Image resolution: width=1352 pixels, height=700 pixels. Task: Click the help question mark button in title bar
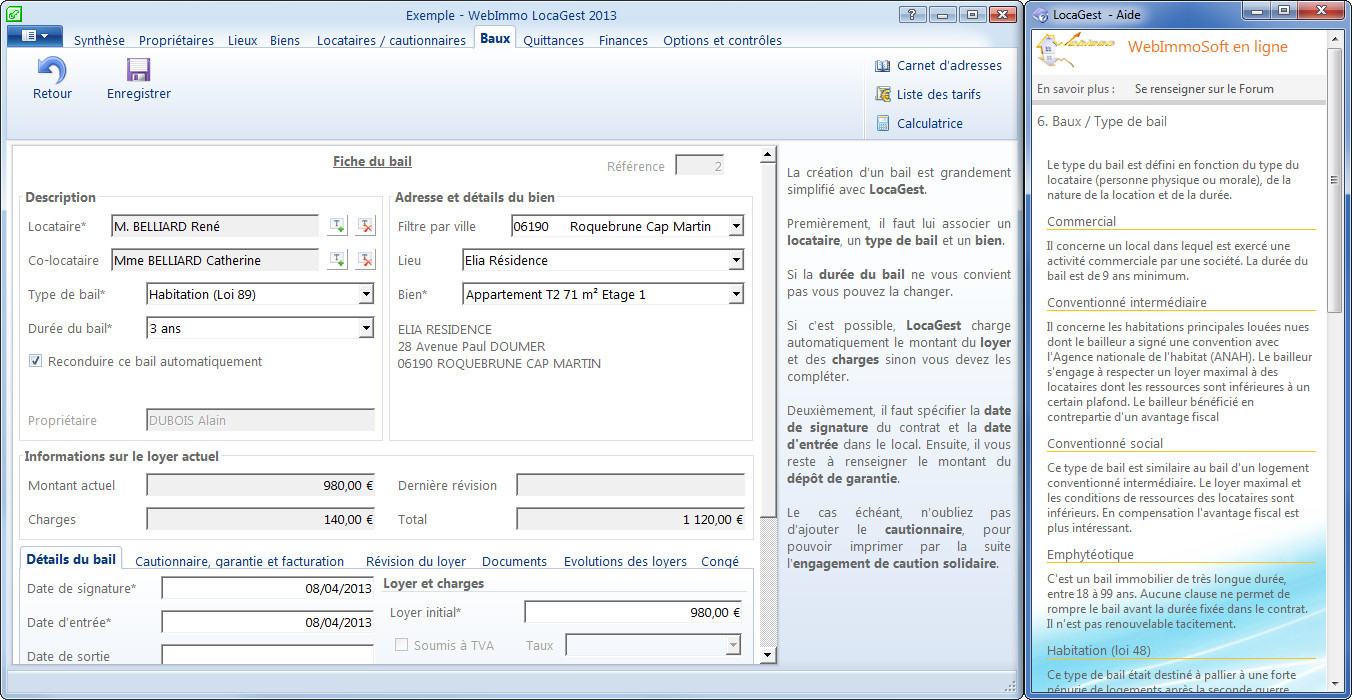pos(912,14)
